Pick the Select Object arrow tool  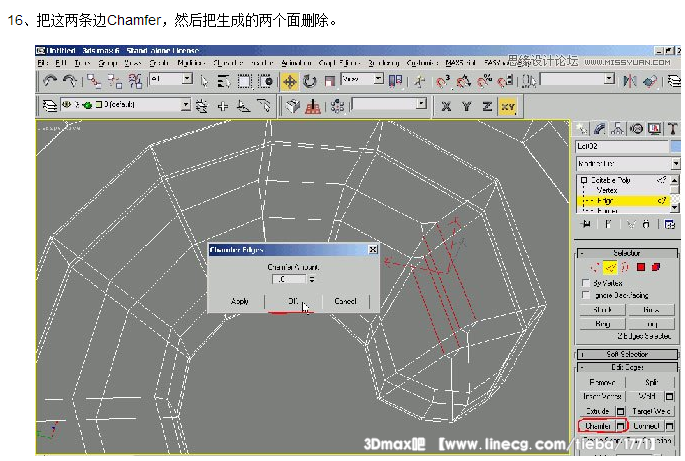[x=204, y=81]
